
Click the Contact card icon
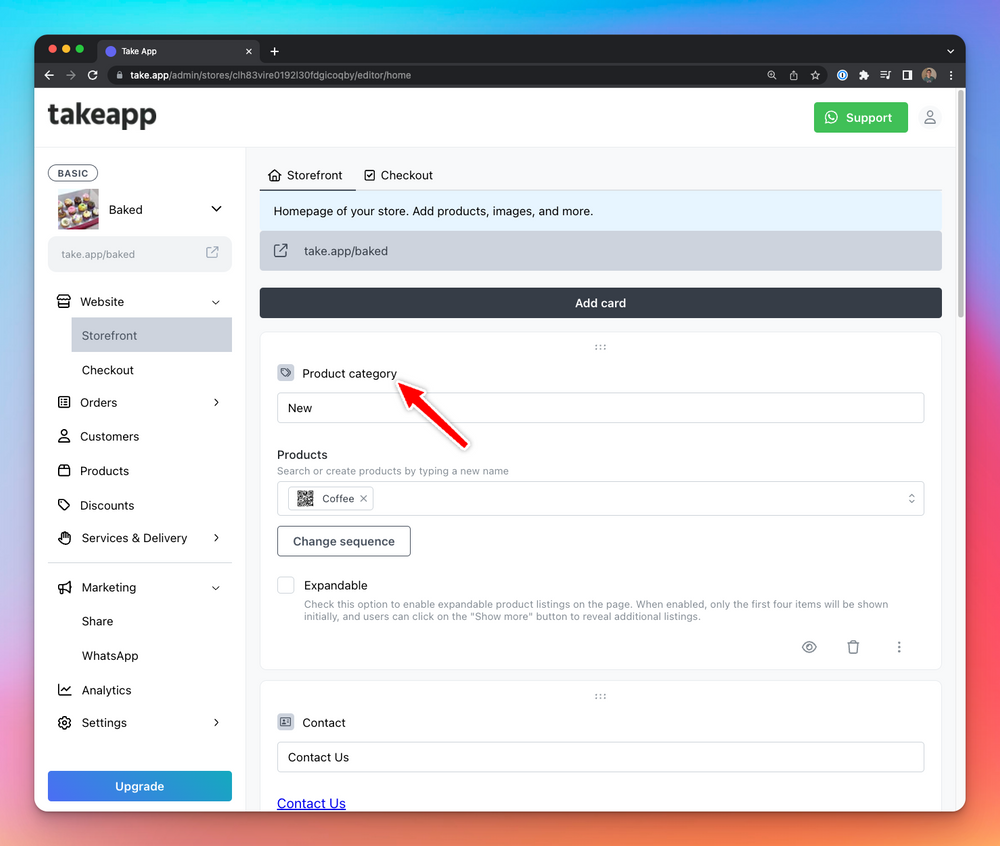[286, 722]
